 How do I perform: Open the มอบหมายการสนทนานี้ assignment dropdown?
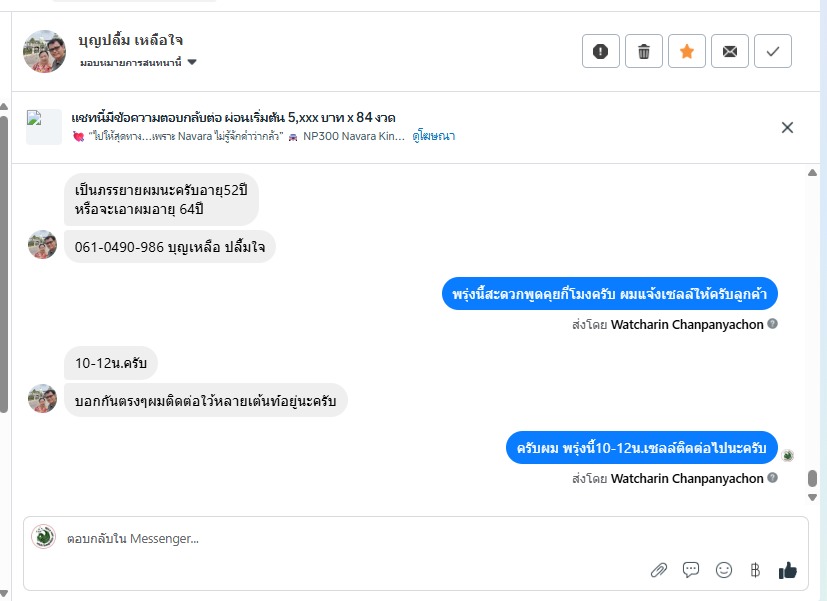pos(138,62)
